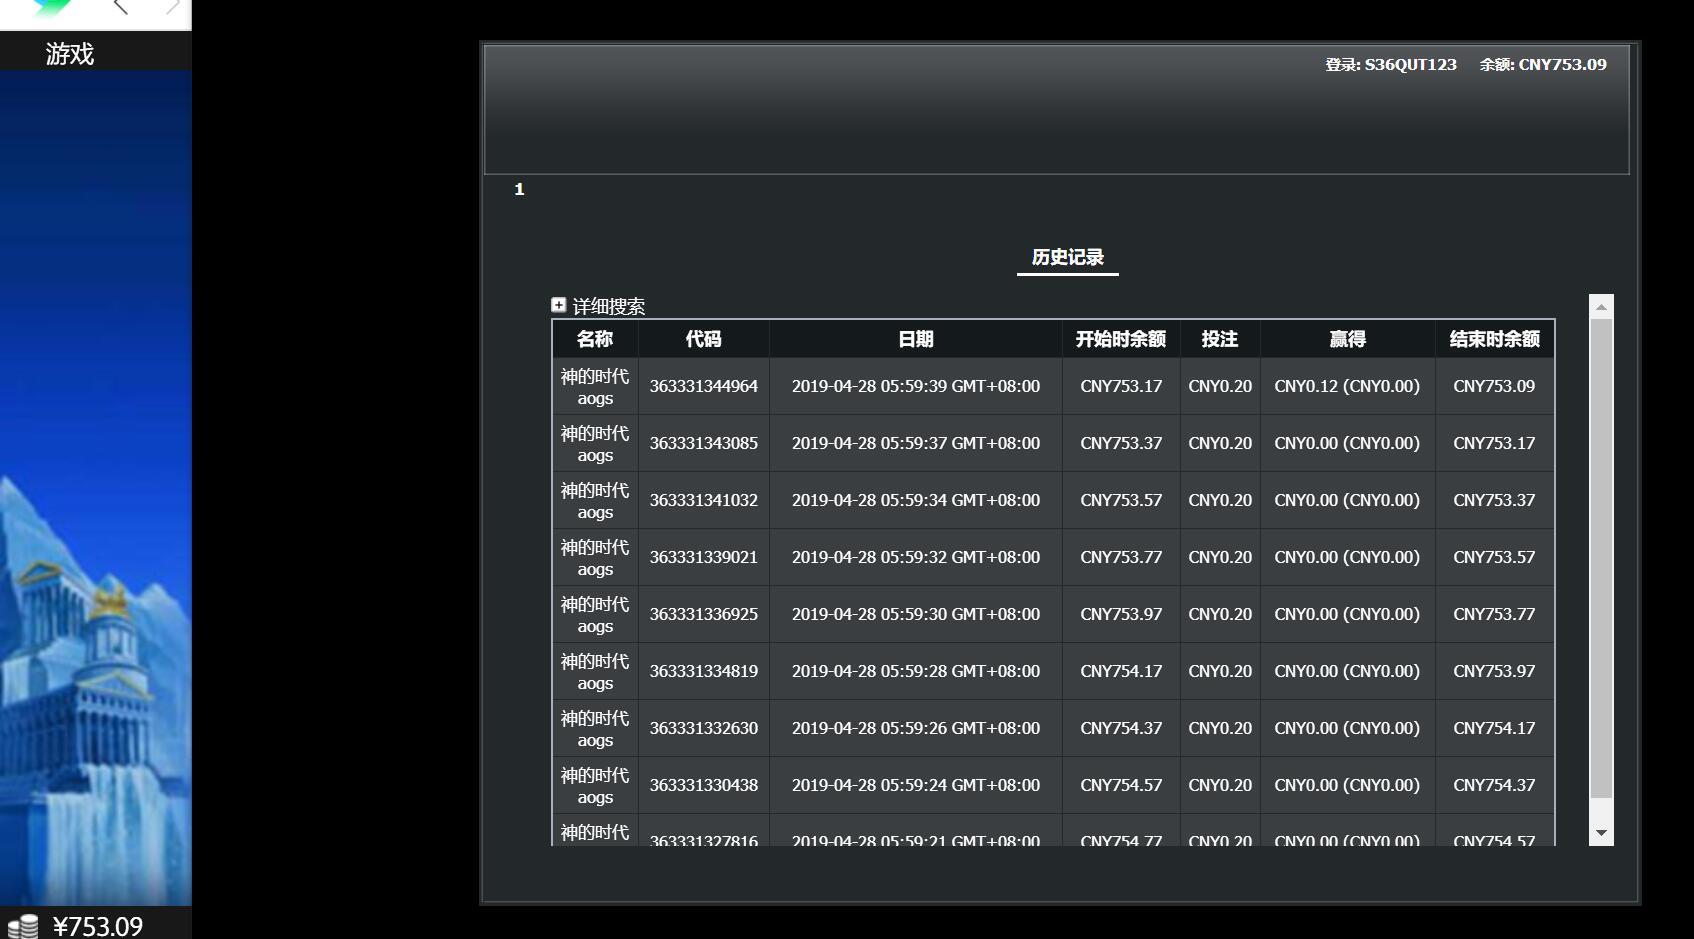Select record code 363331344964
The height and width of the screenshot is (939, 1694).
[704, 386]
